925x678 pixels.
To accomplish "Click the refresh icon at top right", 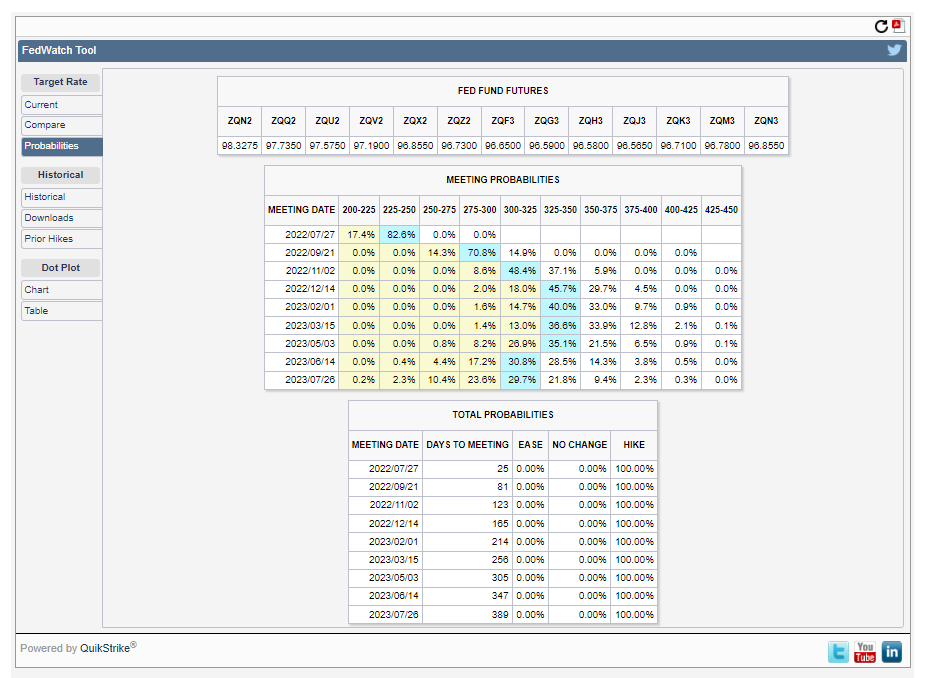I will point(881,27).
